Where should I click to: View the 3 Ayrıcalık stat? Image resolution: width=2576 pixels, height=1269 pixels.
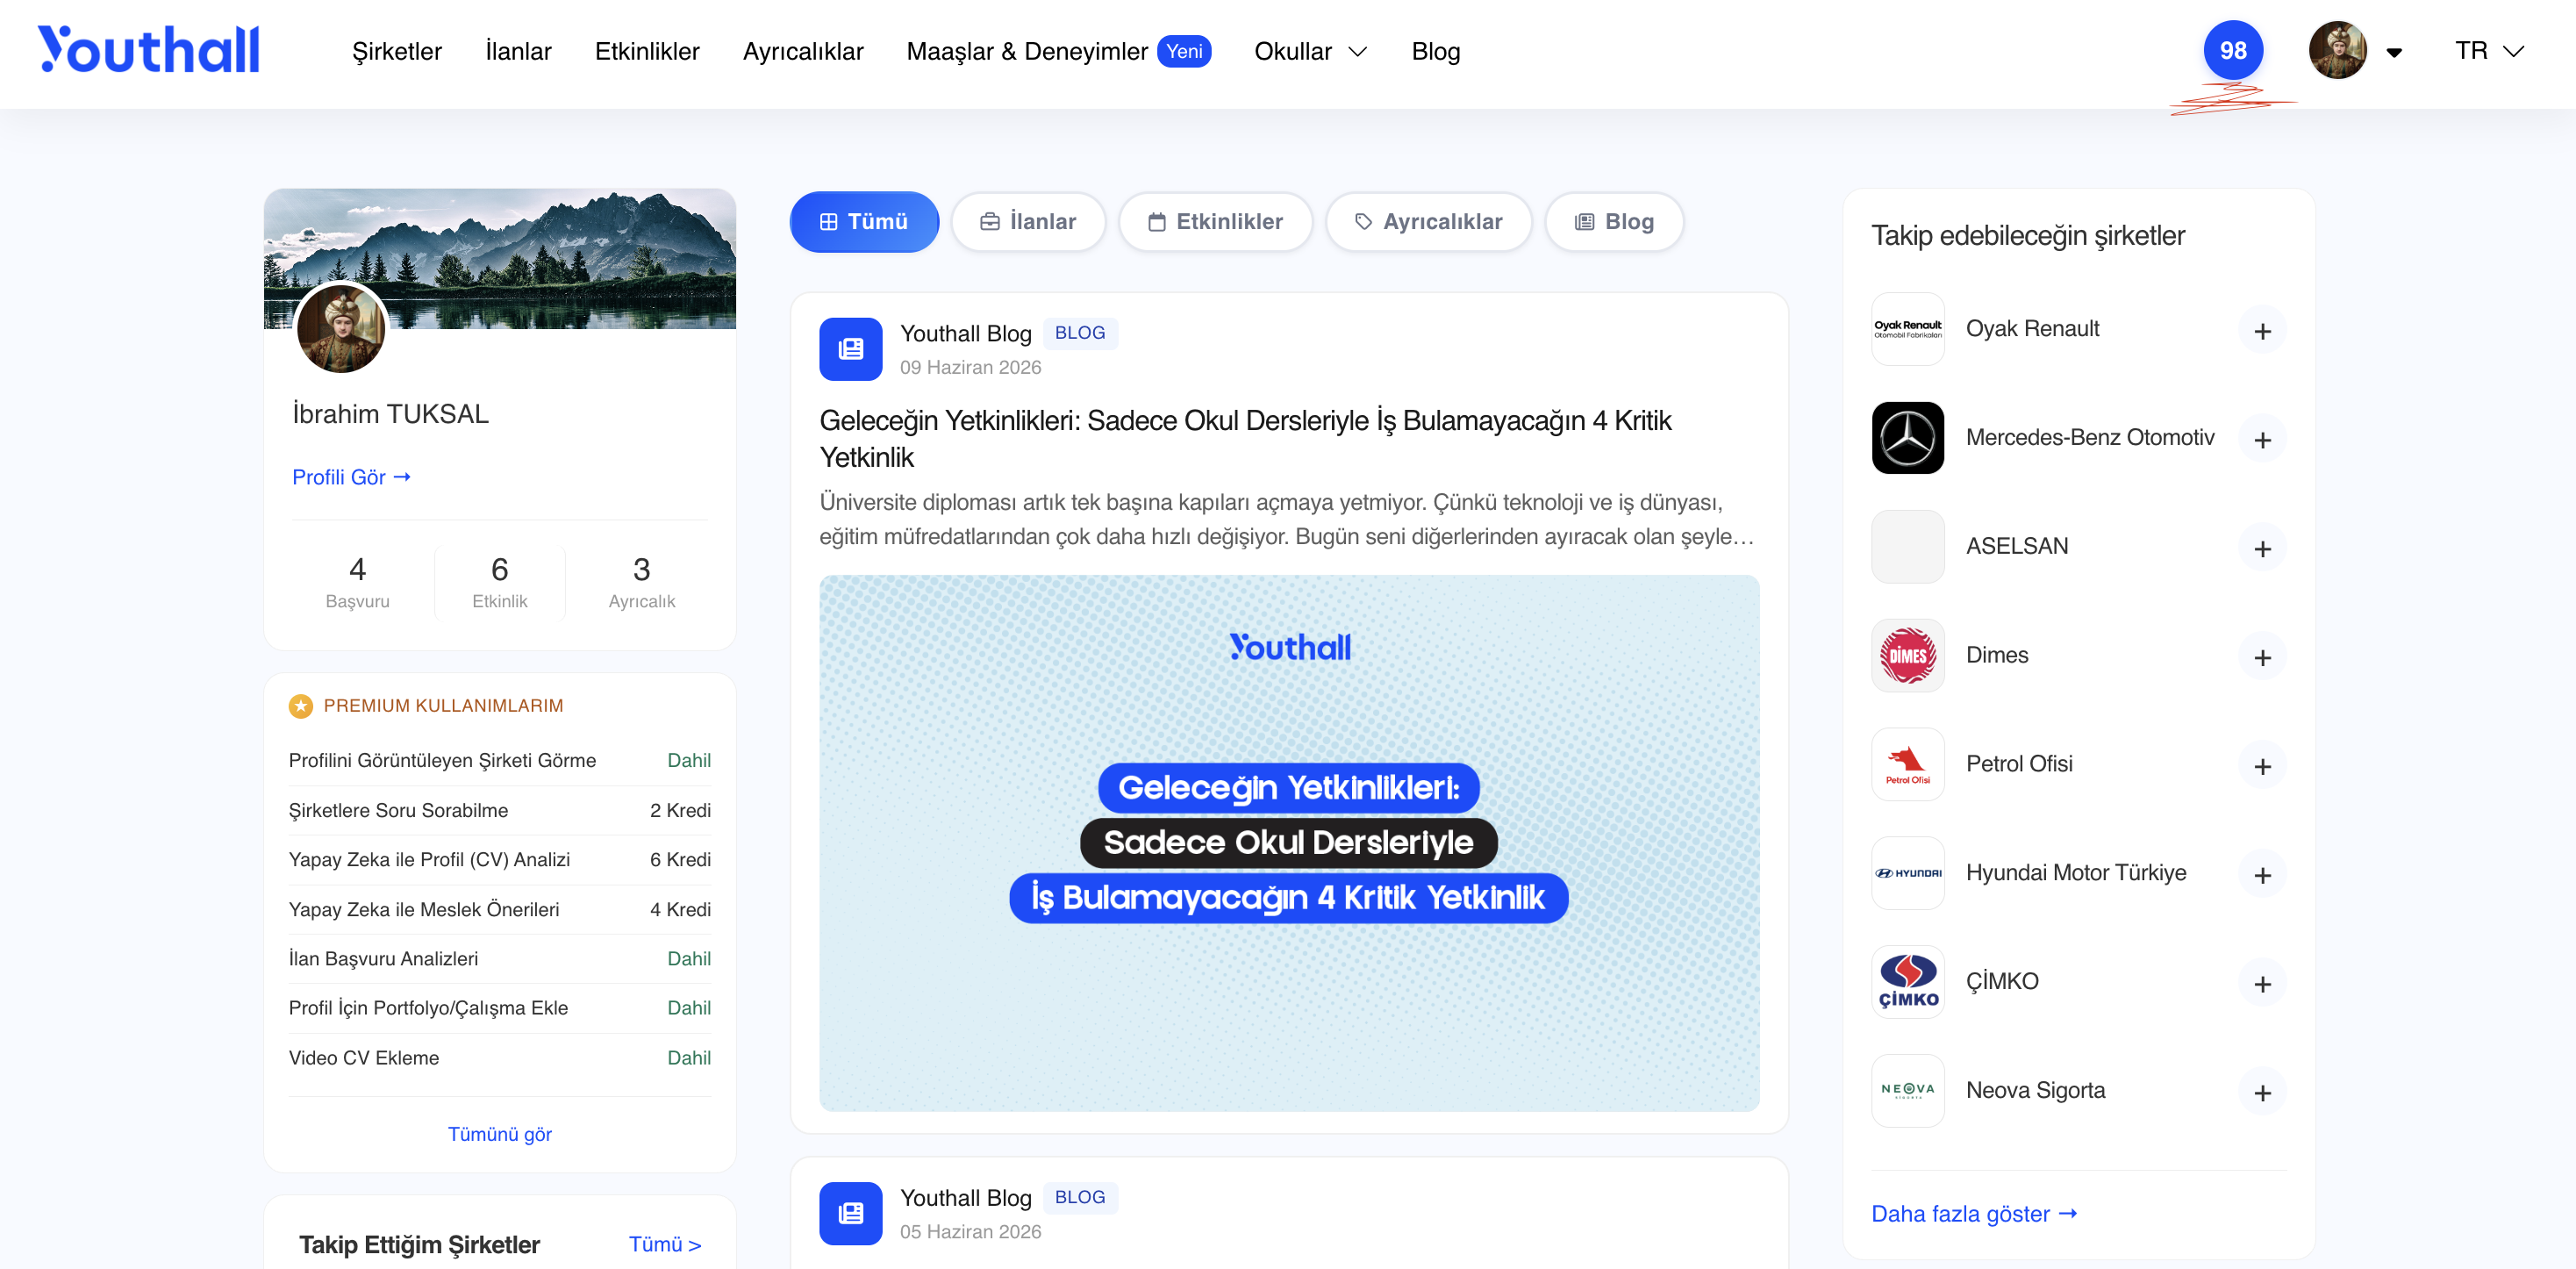641,583
